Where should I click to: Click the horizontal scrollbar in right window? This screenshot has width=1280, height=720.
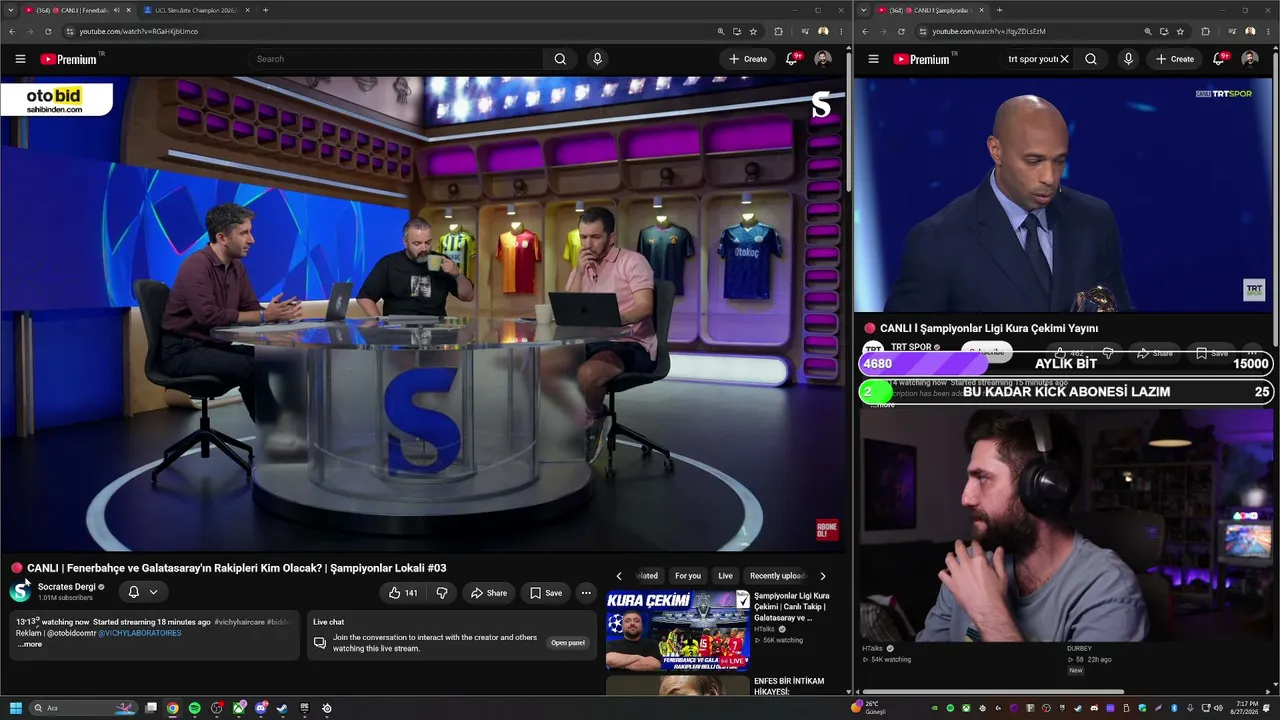993,692
